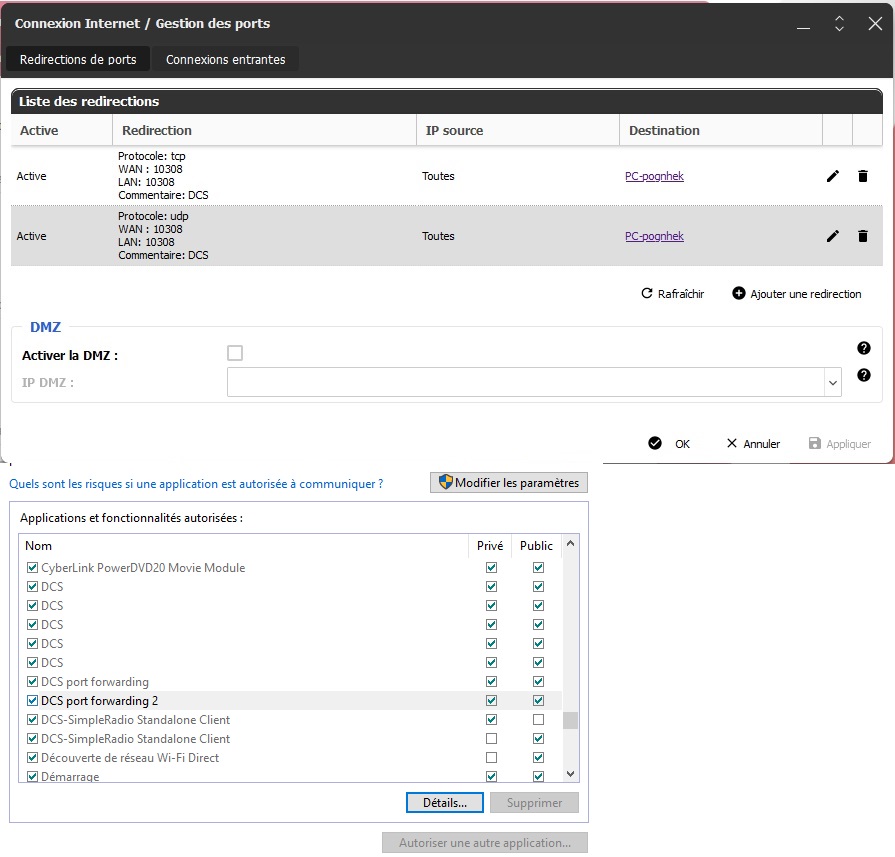Enable the Activer la DMZ checkbox

[x=235, y=353]
